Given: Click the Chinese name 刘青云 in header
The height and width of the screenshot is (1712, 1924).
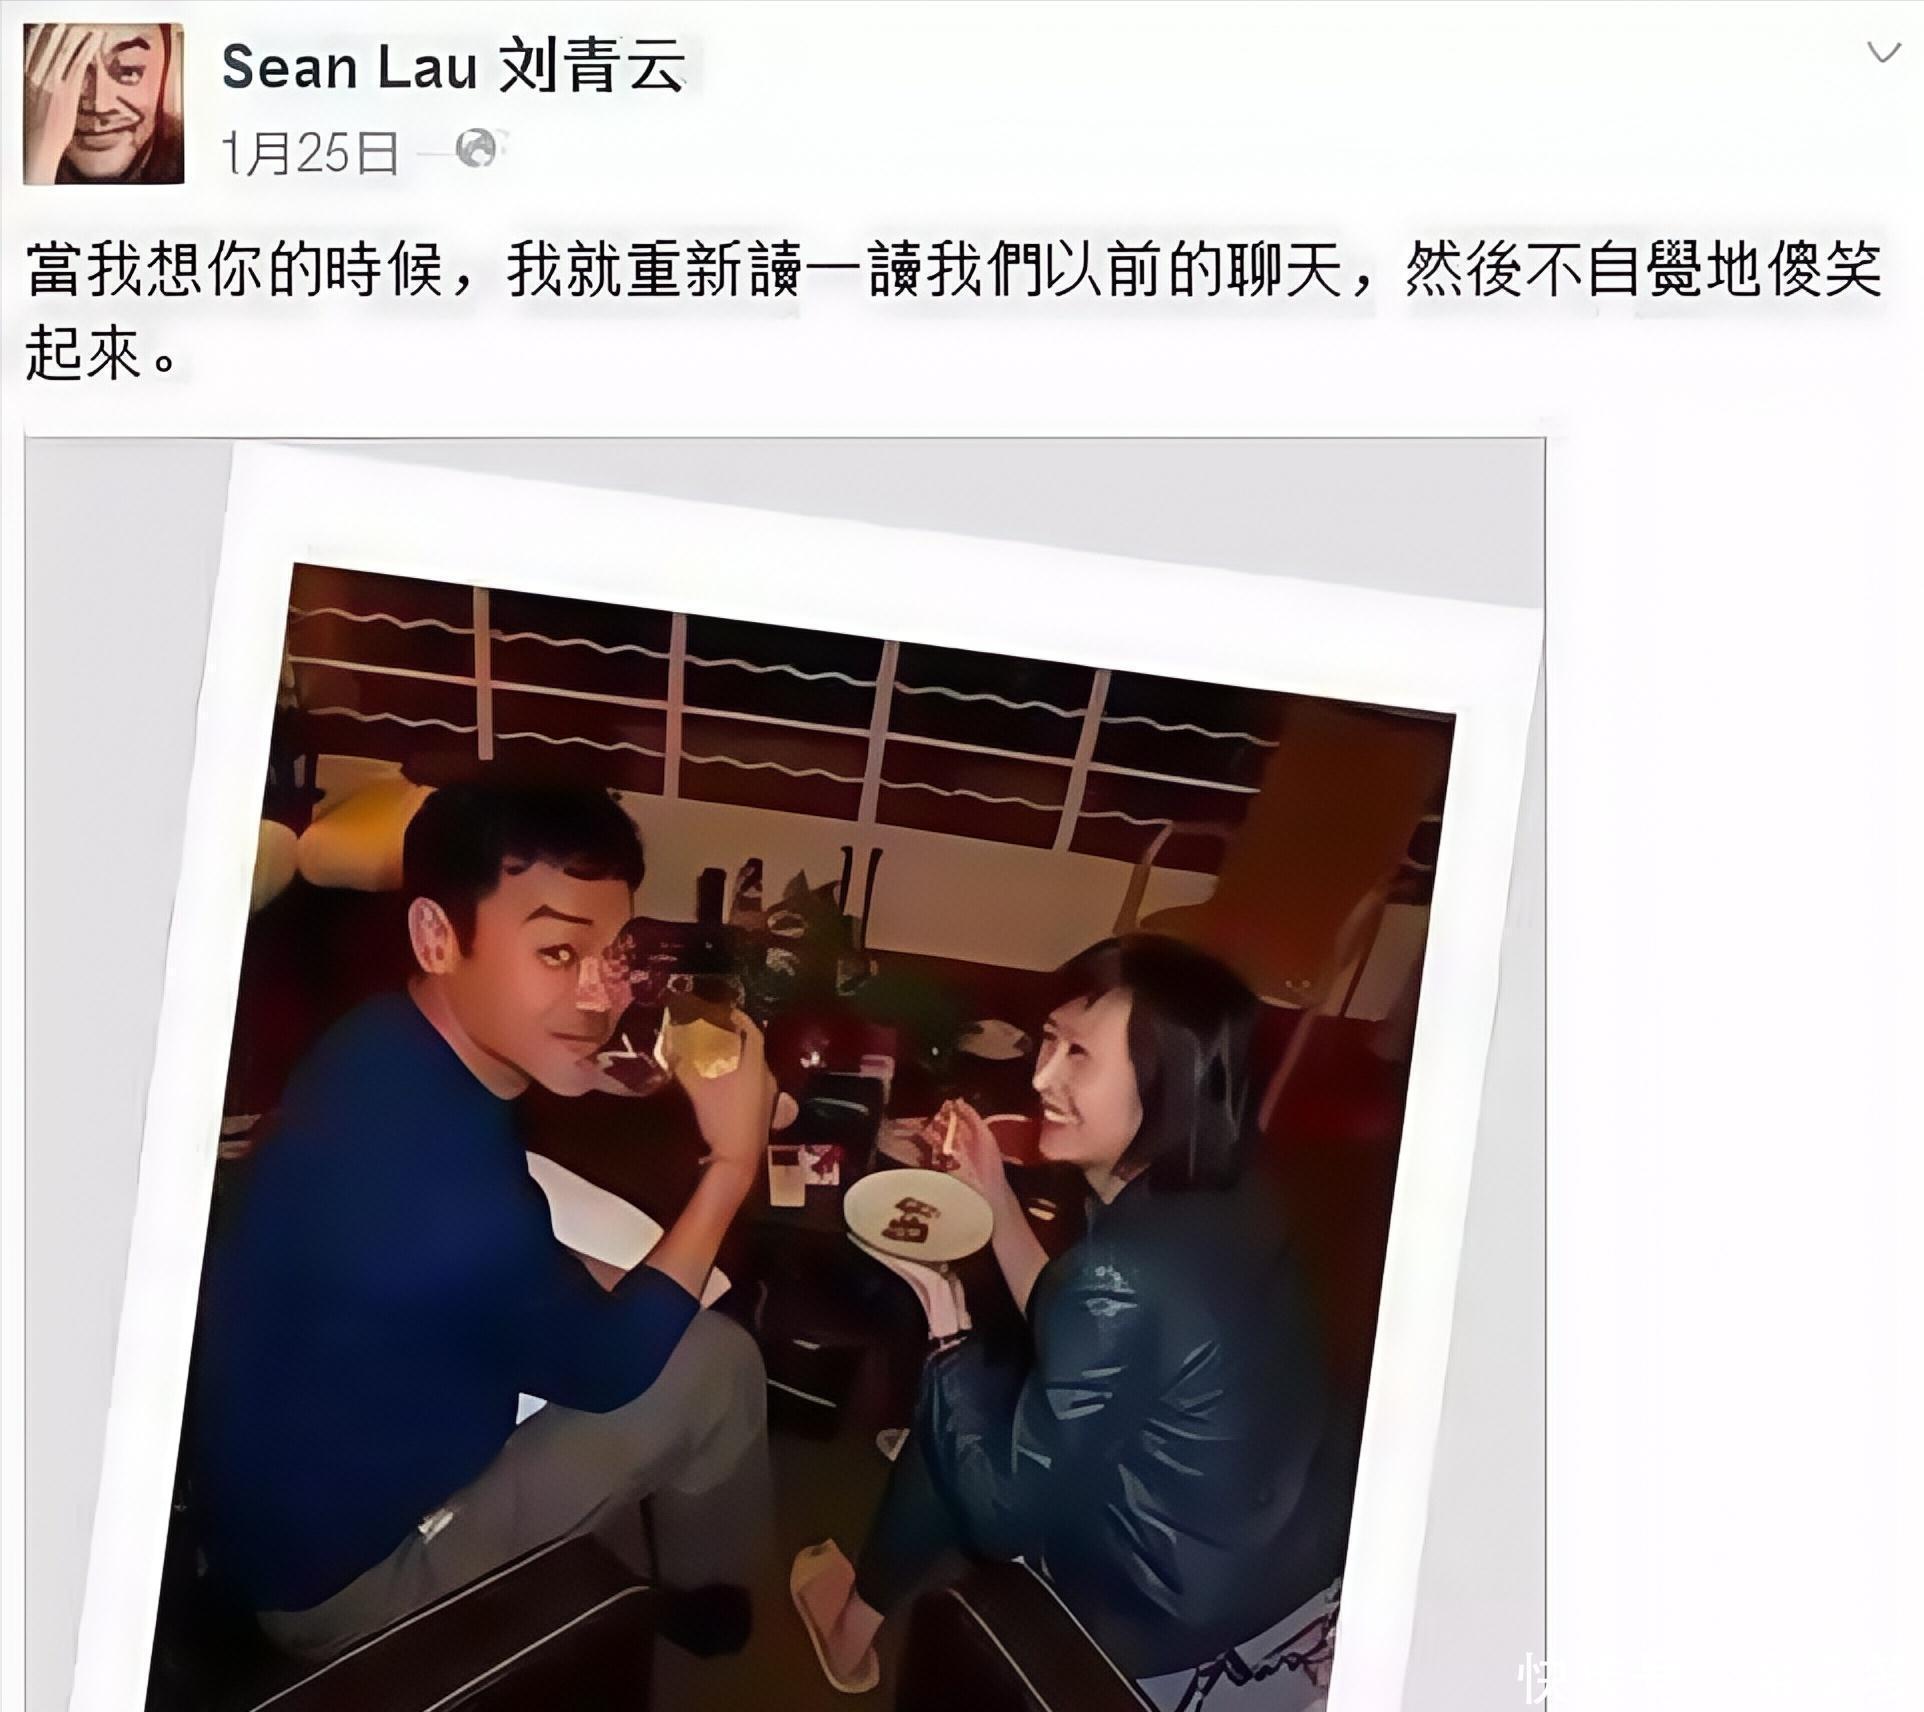Looking at the screenshot, I should tap(591, 69).
